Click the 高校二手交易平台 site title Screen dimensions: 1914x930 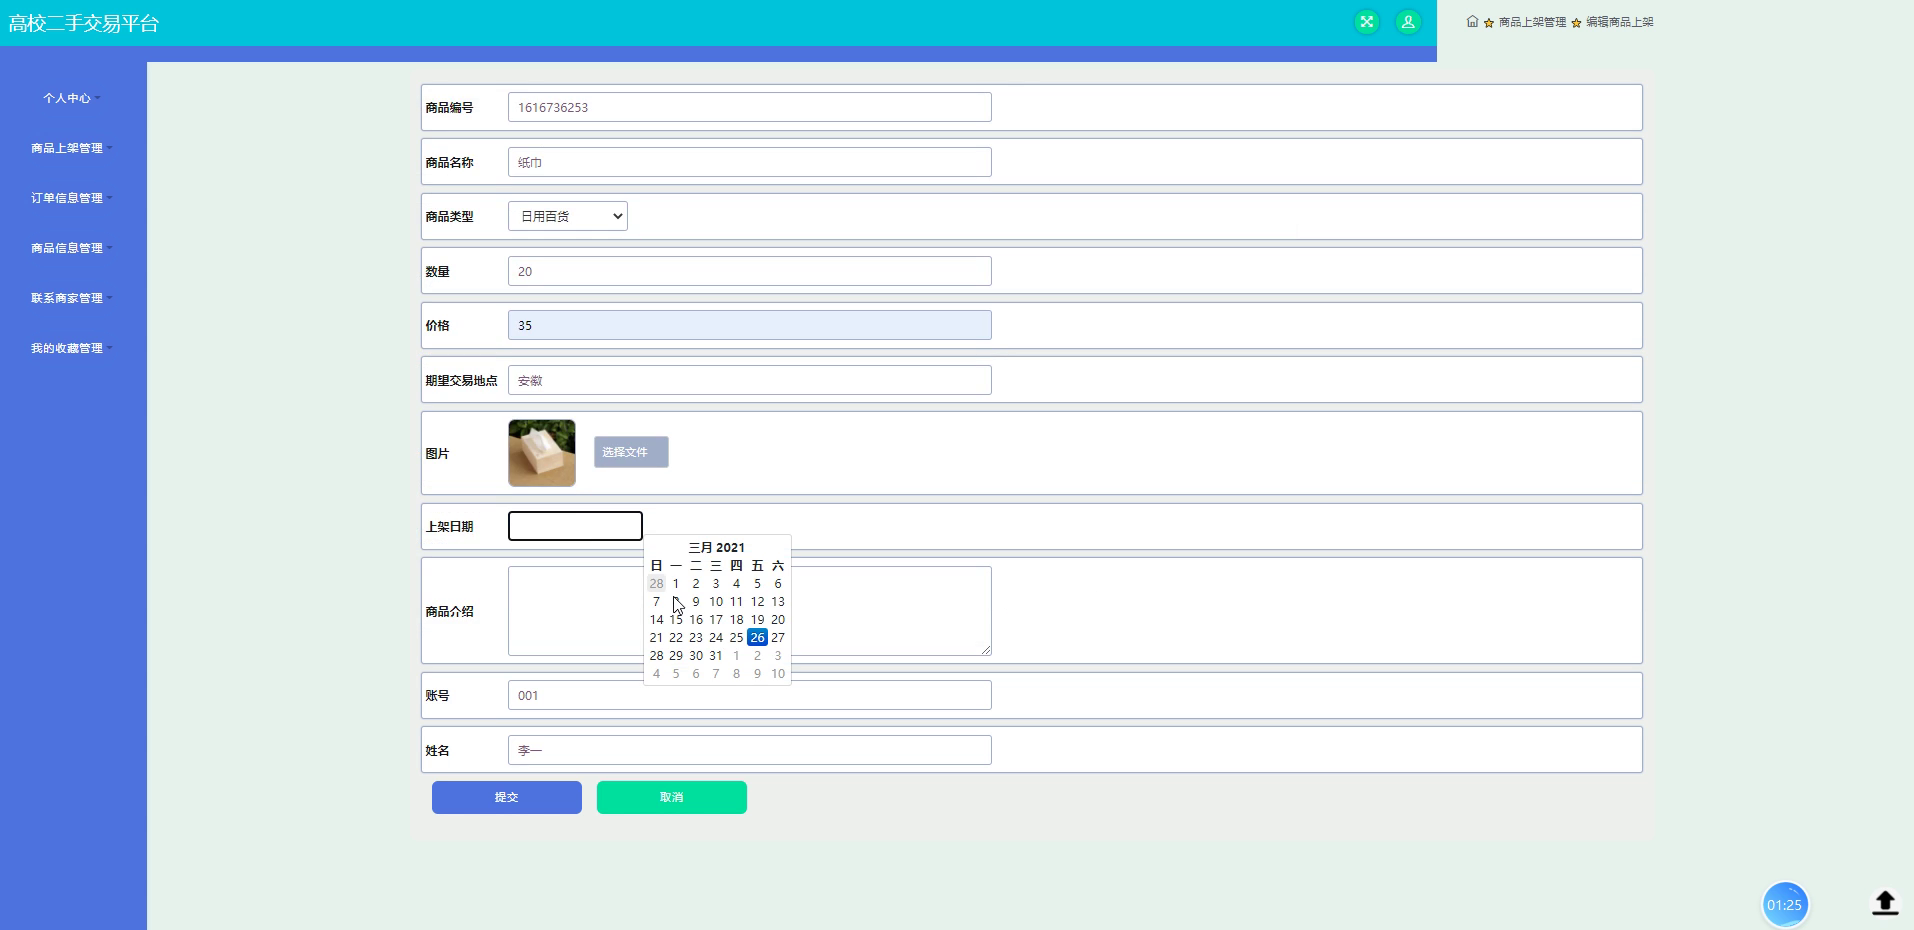[x=84, y=23]
